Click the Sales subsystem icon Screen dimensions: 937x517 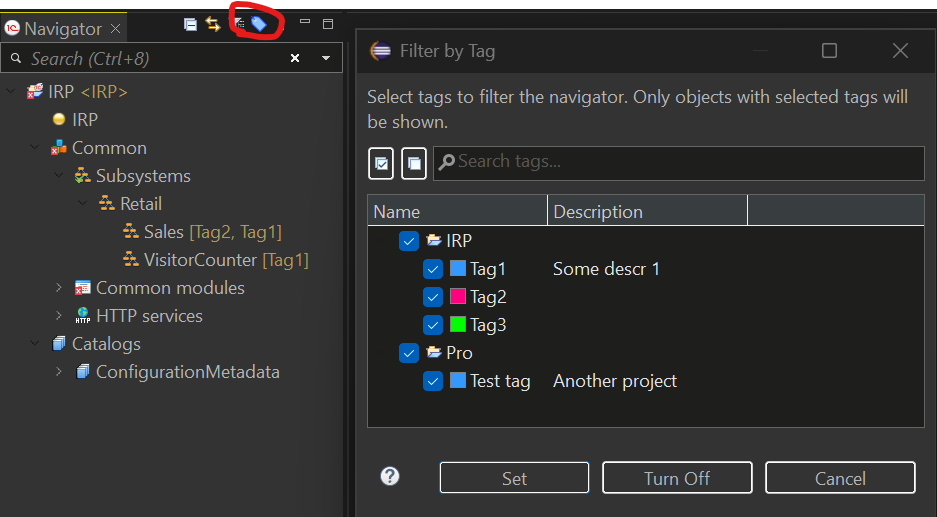click(x=130, y=231)
